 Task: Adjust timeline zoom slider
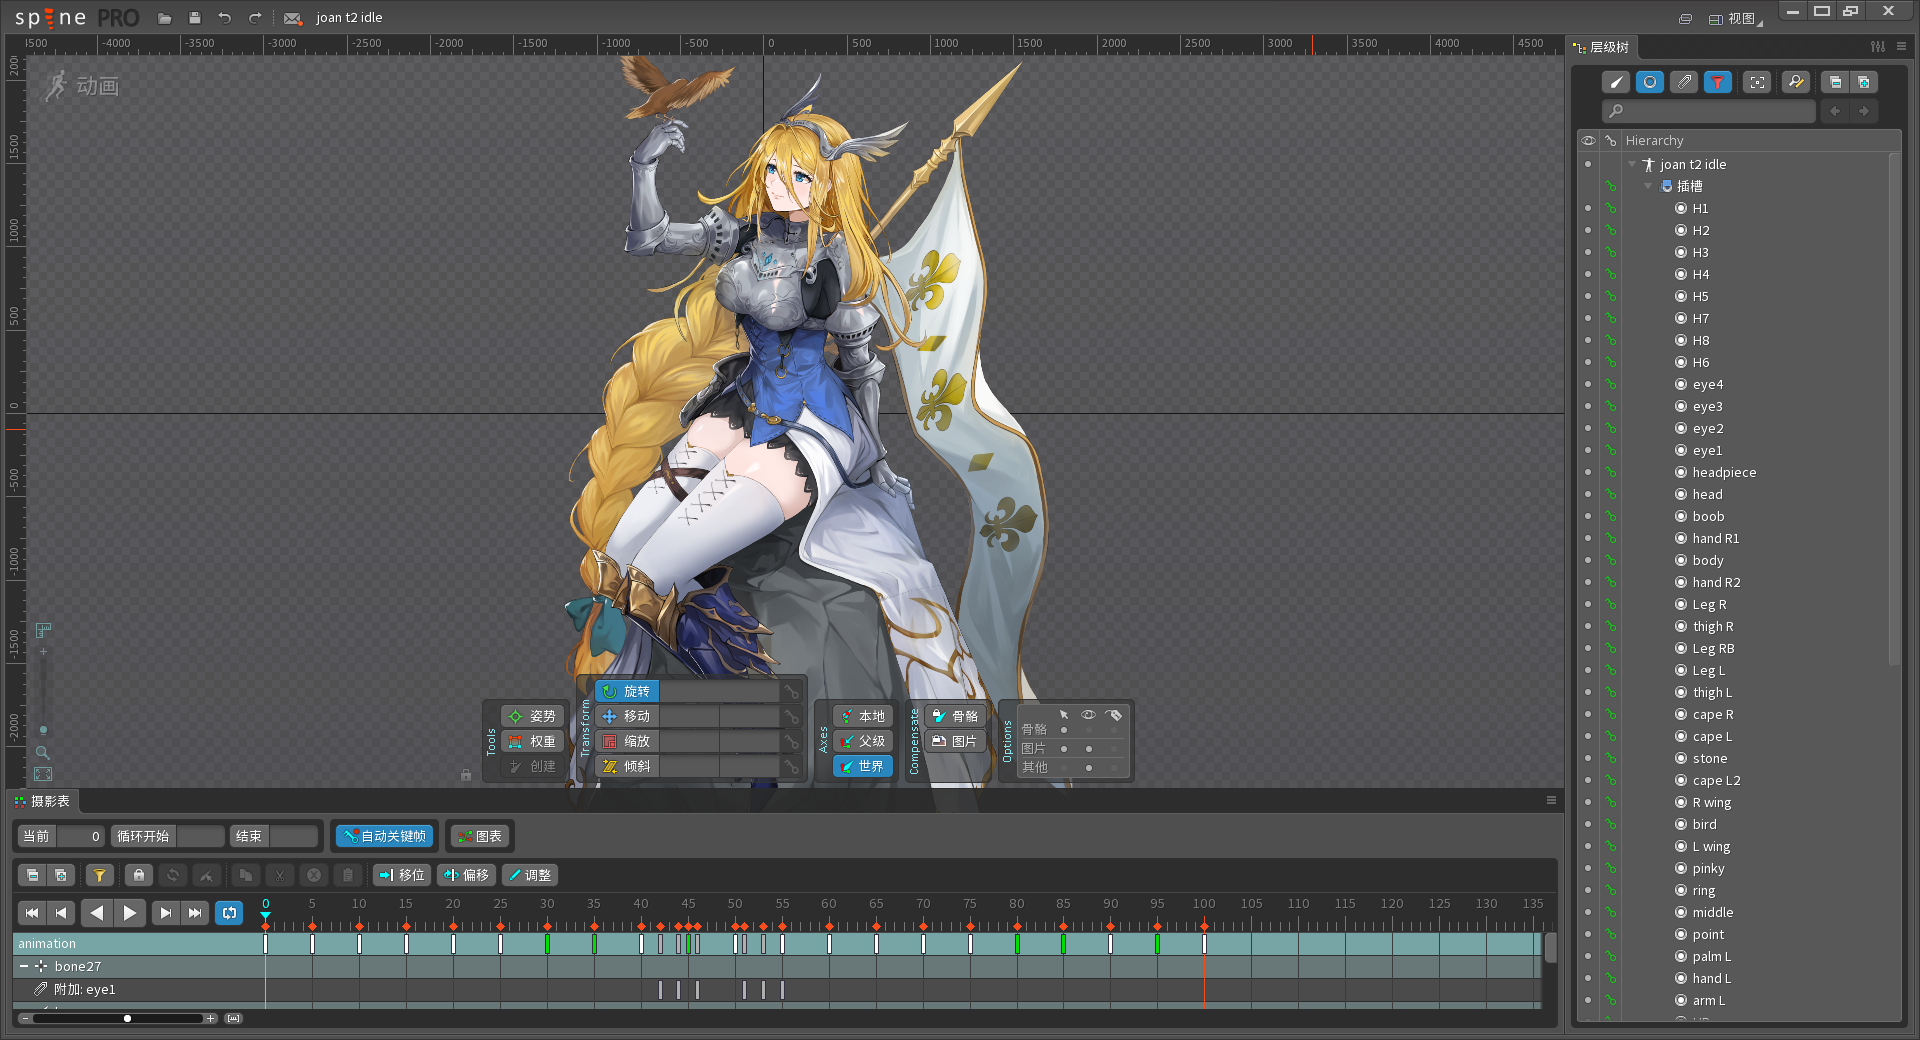point(127,1018)
